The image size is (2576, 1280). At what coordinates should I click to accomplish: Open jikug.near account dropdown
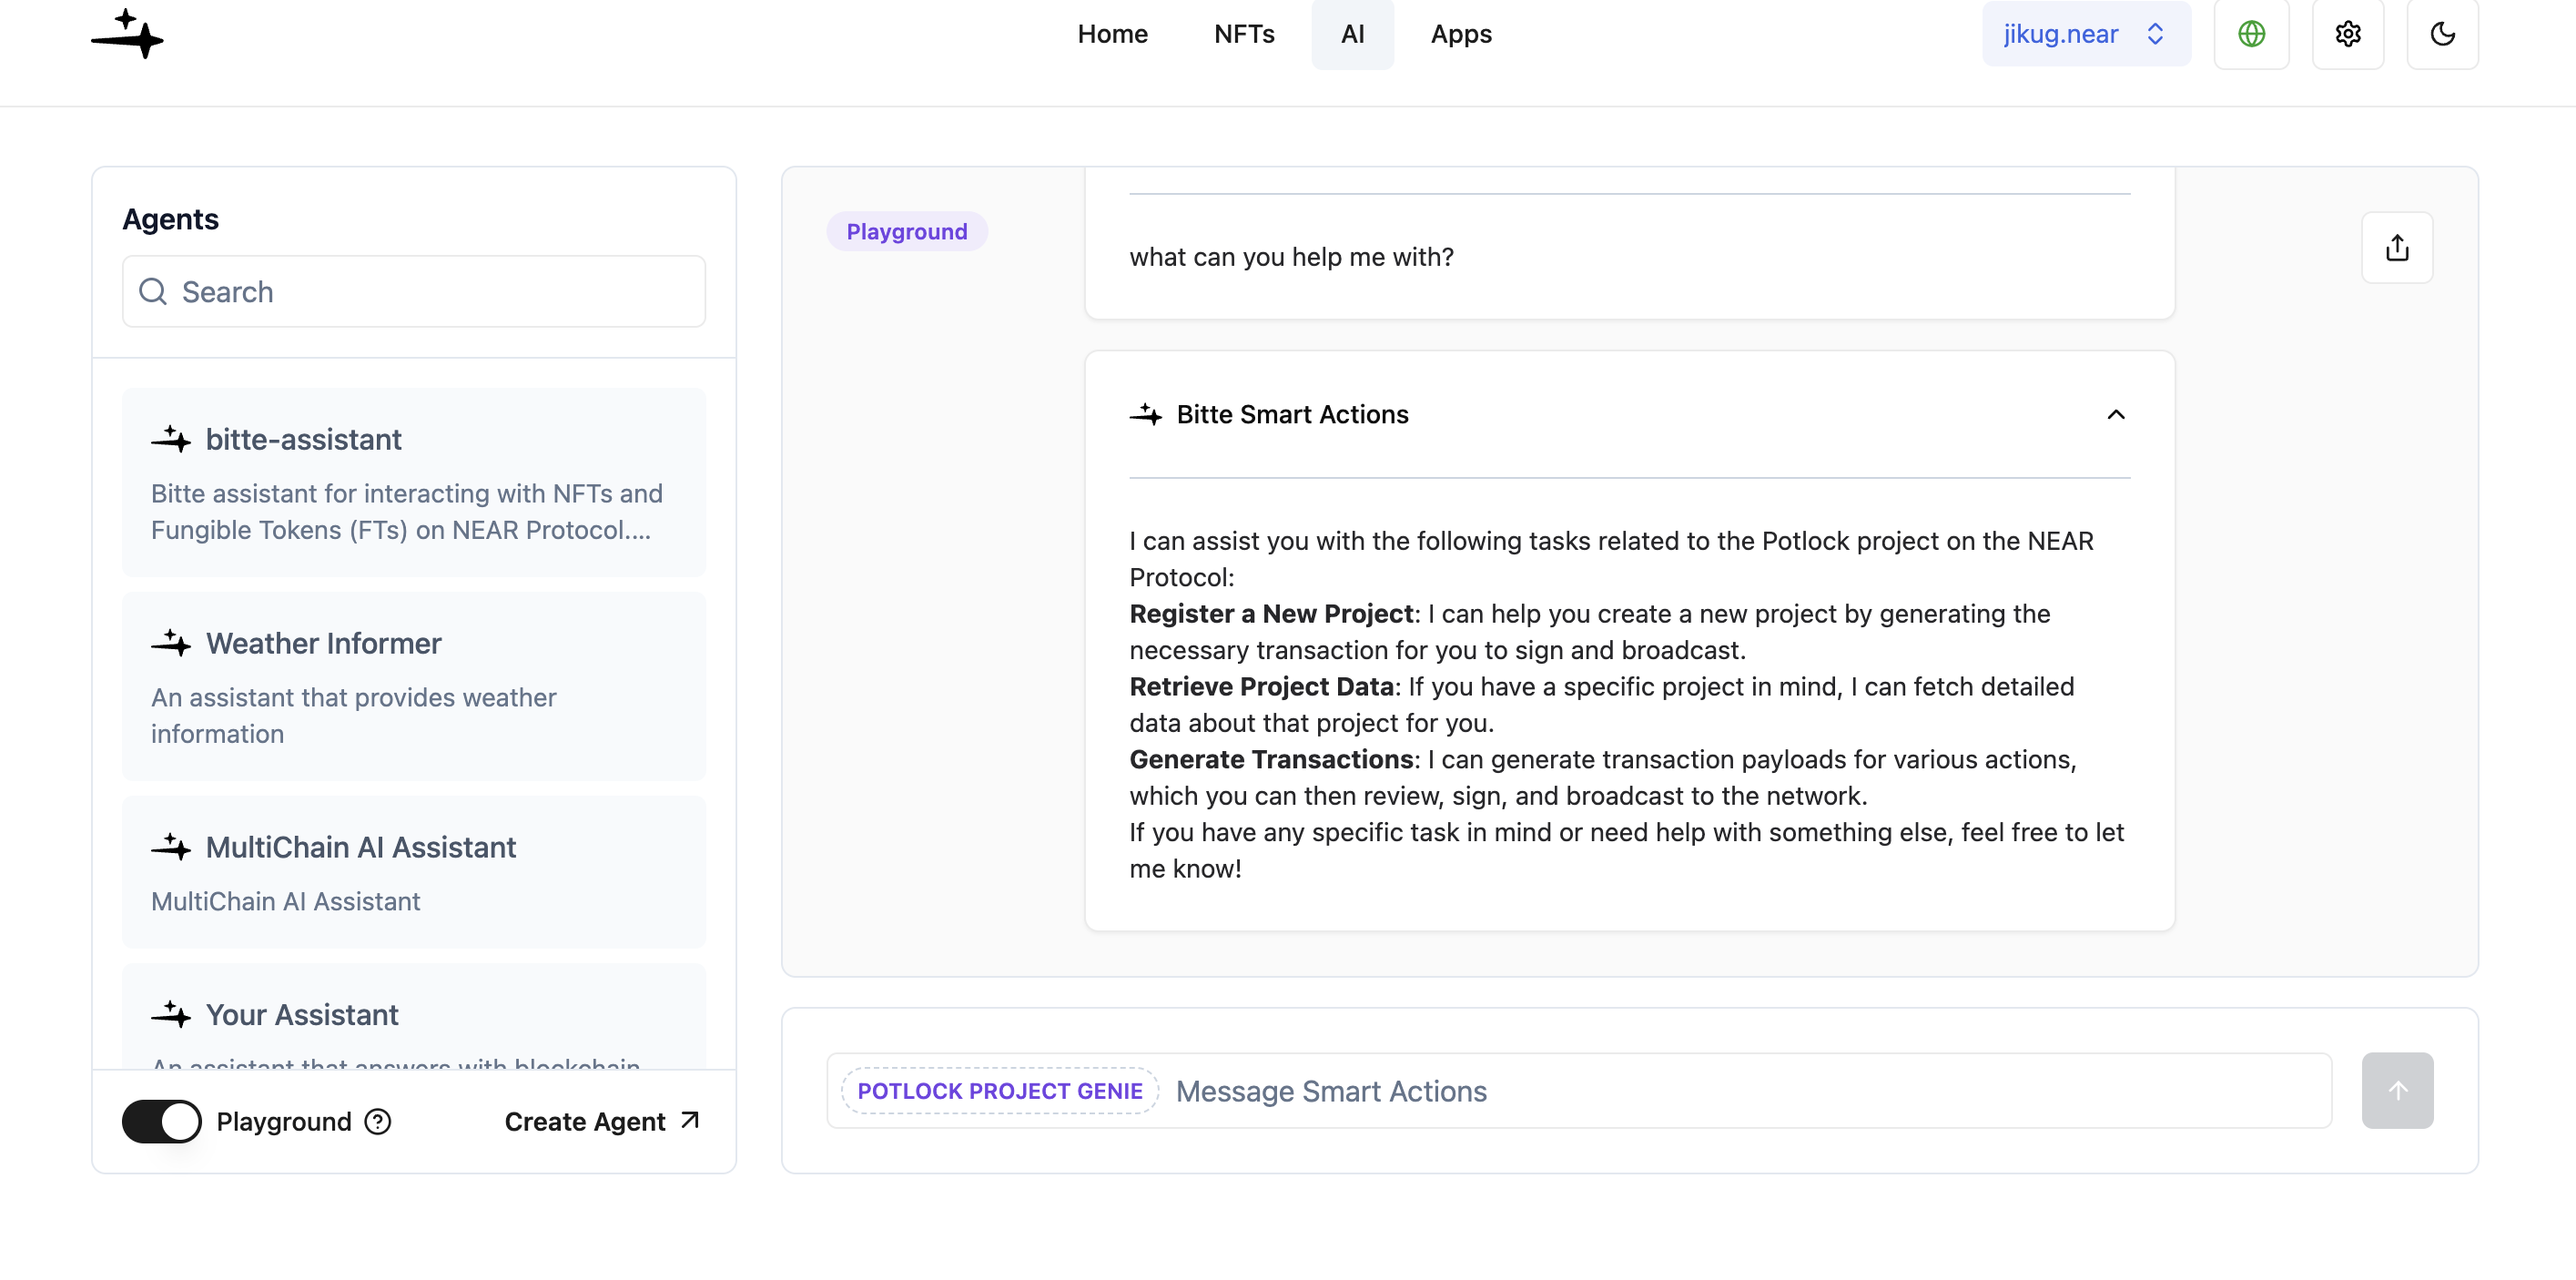2085,34
